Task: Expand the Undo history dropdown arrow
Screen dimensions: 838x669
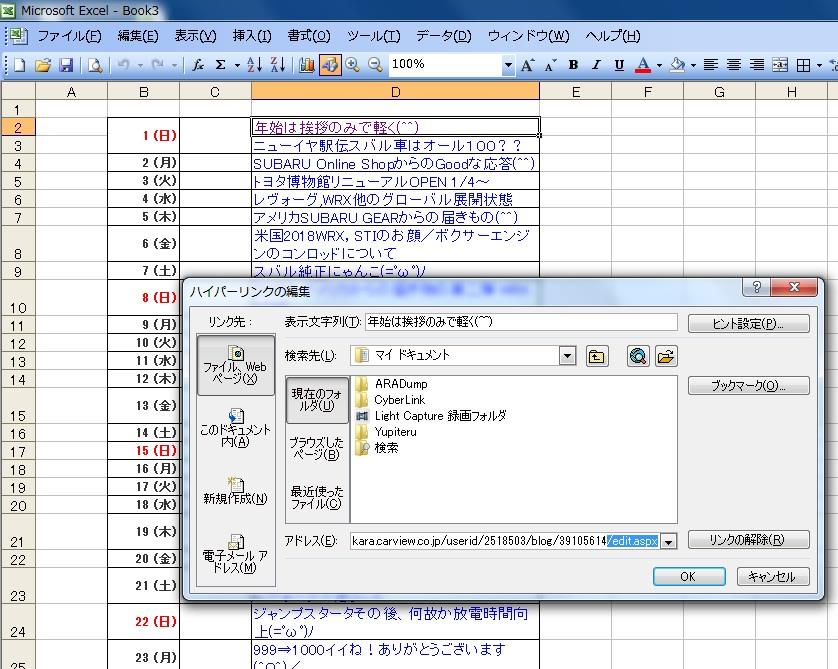Action: (x=141, y=65)
